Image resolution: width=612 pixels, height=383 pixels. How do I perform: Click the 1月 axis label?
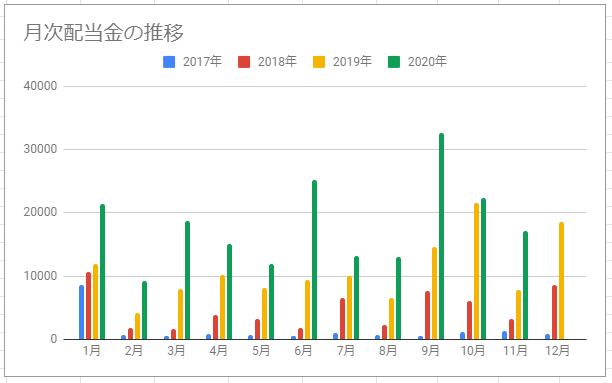tap(92, 351)
